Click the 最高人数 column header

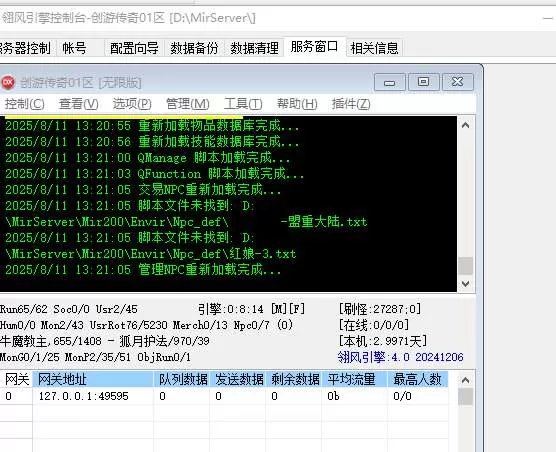(418, 379)
